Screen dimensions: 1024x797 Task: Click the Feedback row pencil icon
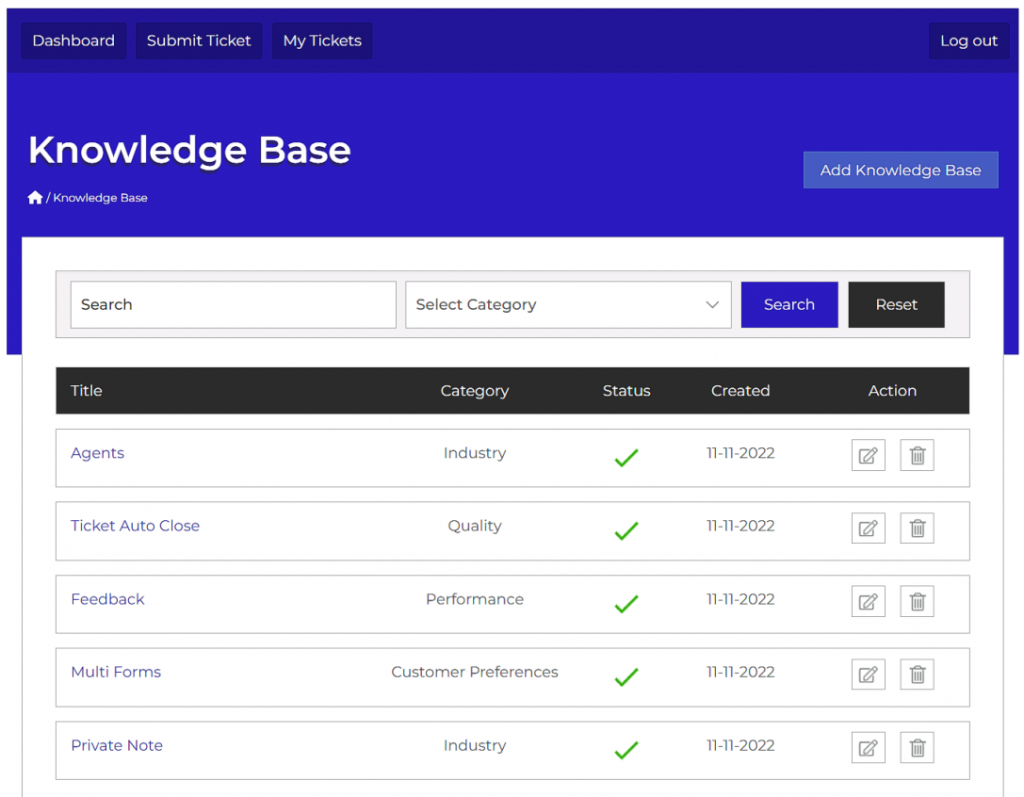pos(867,601)
